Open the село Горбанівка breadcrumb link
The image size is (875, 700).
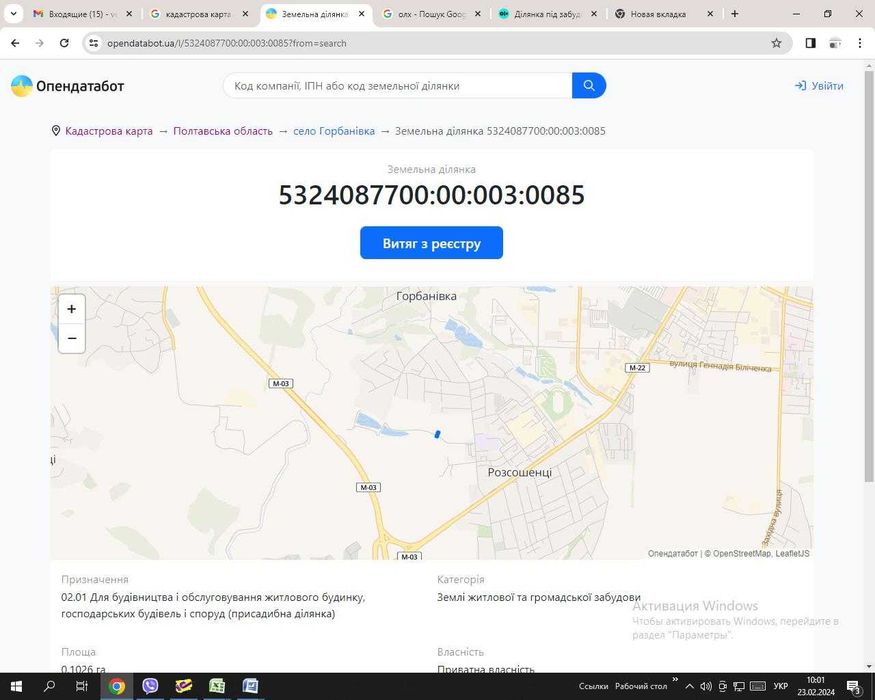pyautogui.click(x=334, y=131)
